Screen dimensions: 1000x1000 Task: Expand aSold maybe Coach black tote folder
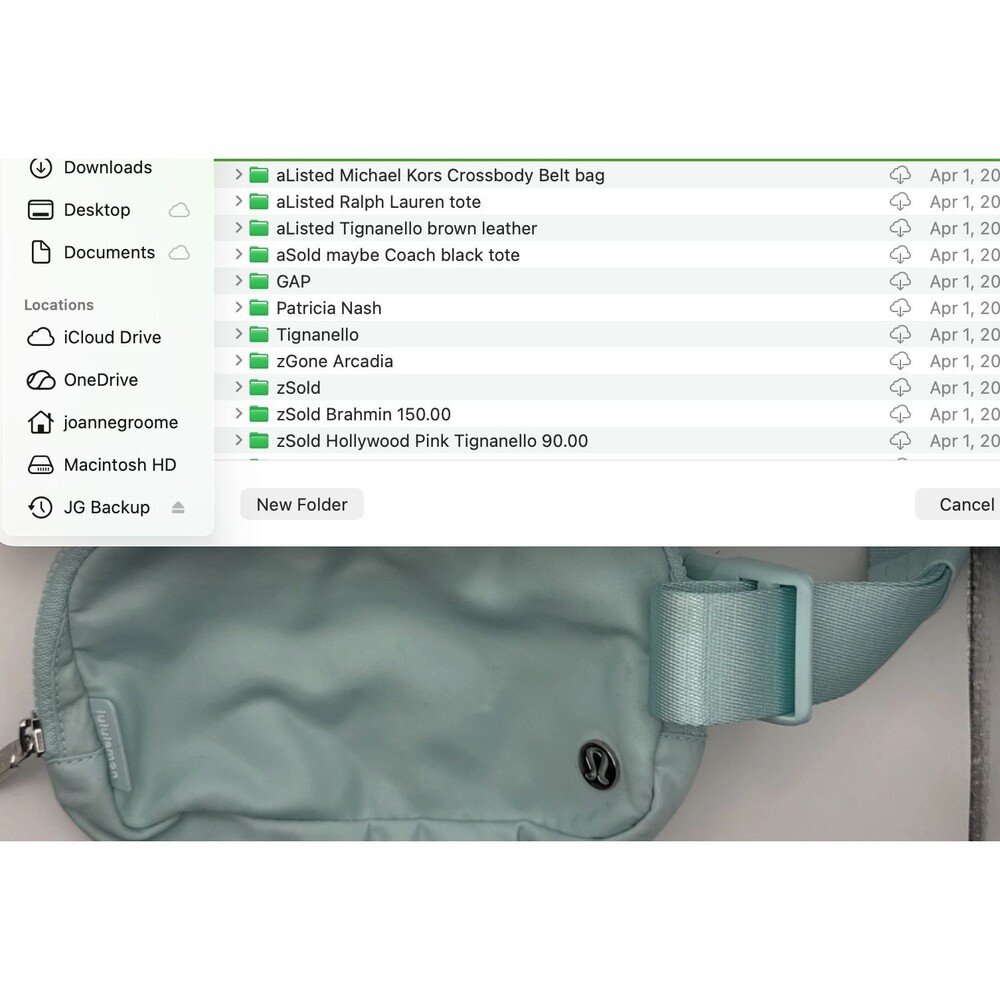238,254
